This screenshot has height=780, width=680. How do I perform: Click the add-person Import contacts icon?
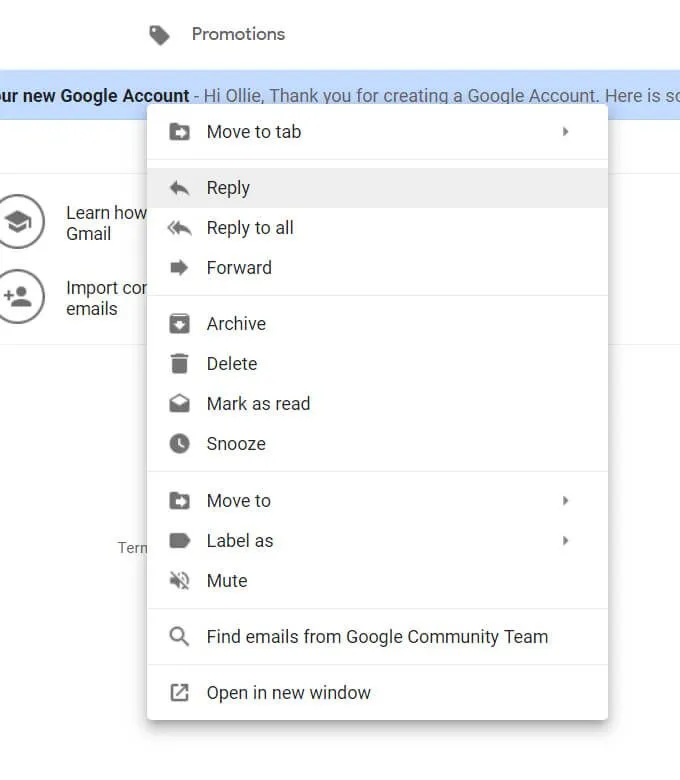[19, 296]
